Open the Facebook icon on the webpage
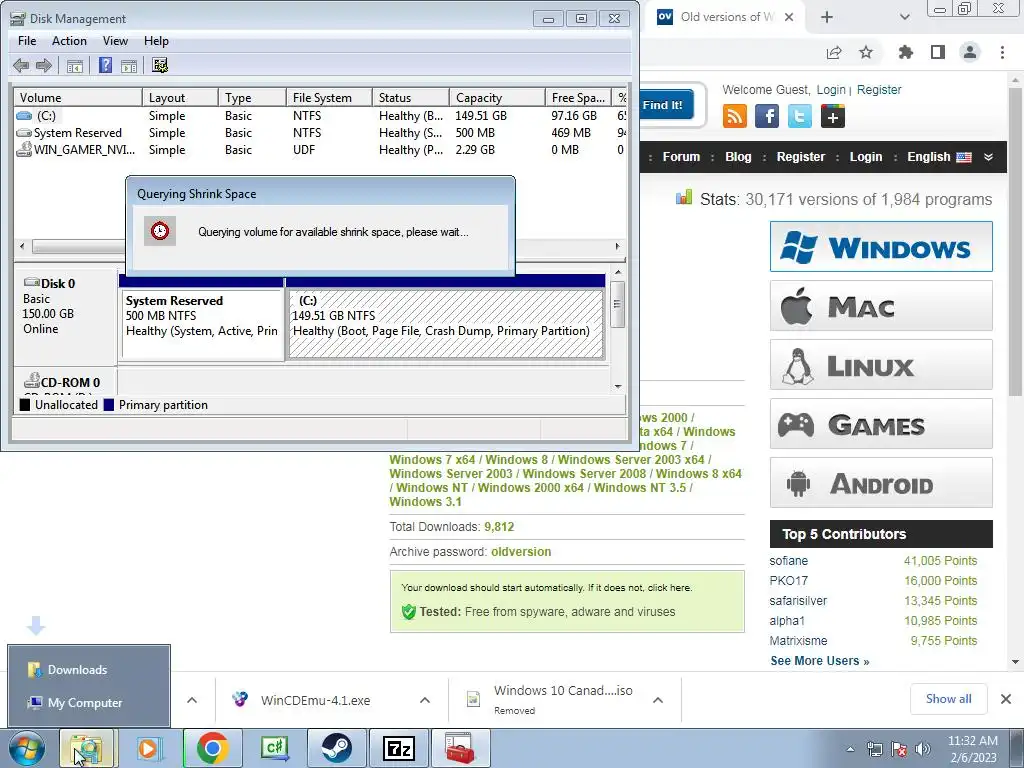Screen dimensions: 1024x768 (767, 116)
